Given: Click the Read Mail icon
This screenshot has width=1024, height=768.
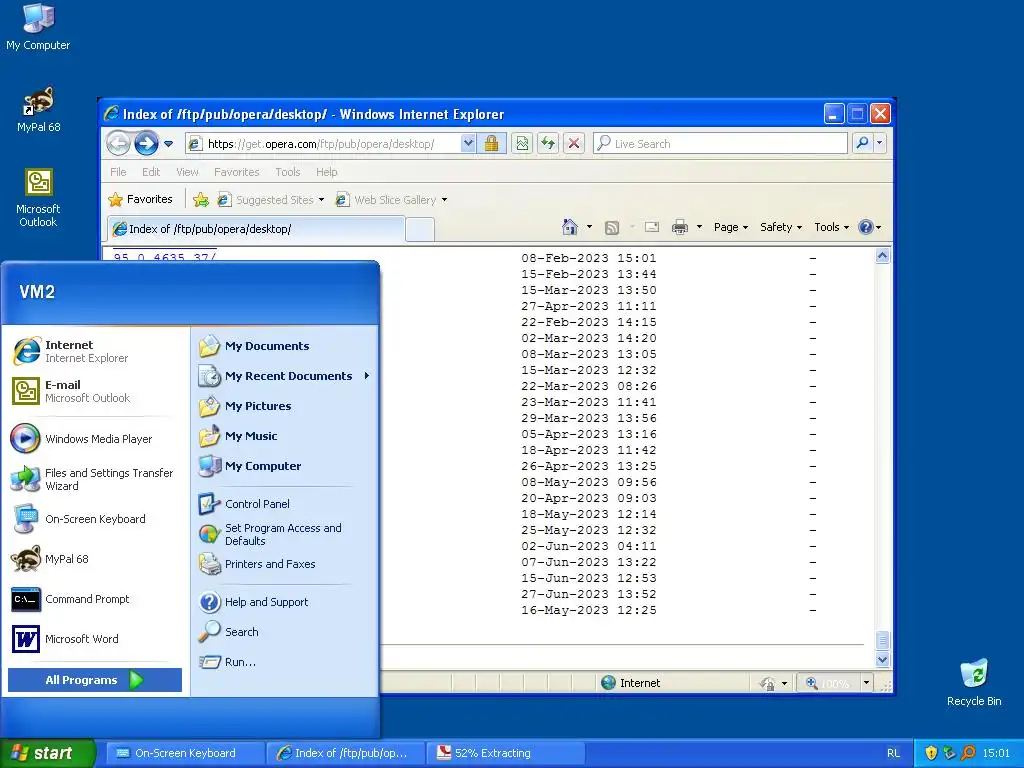Looking at the screenshot, I should click(x=652, y=227).
